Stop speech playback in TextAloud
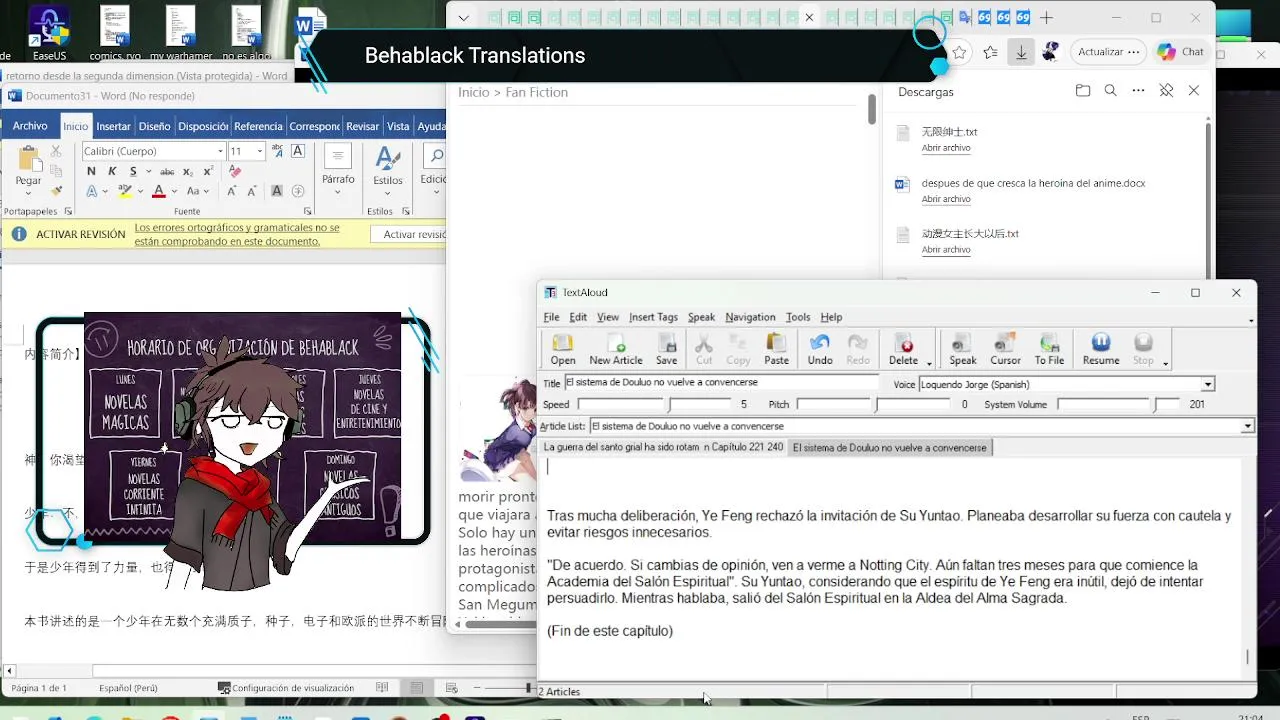 pyautogui.click(x=1143, y=349)
